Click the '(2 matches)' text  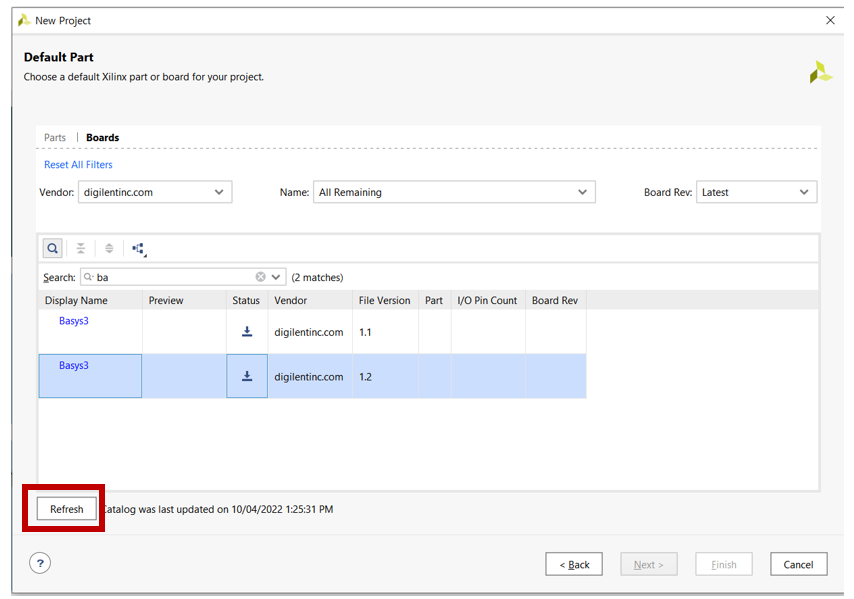coord(317,277)
